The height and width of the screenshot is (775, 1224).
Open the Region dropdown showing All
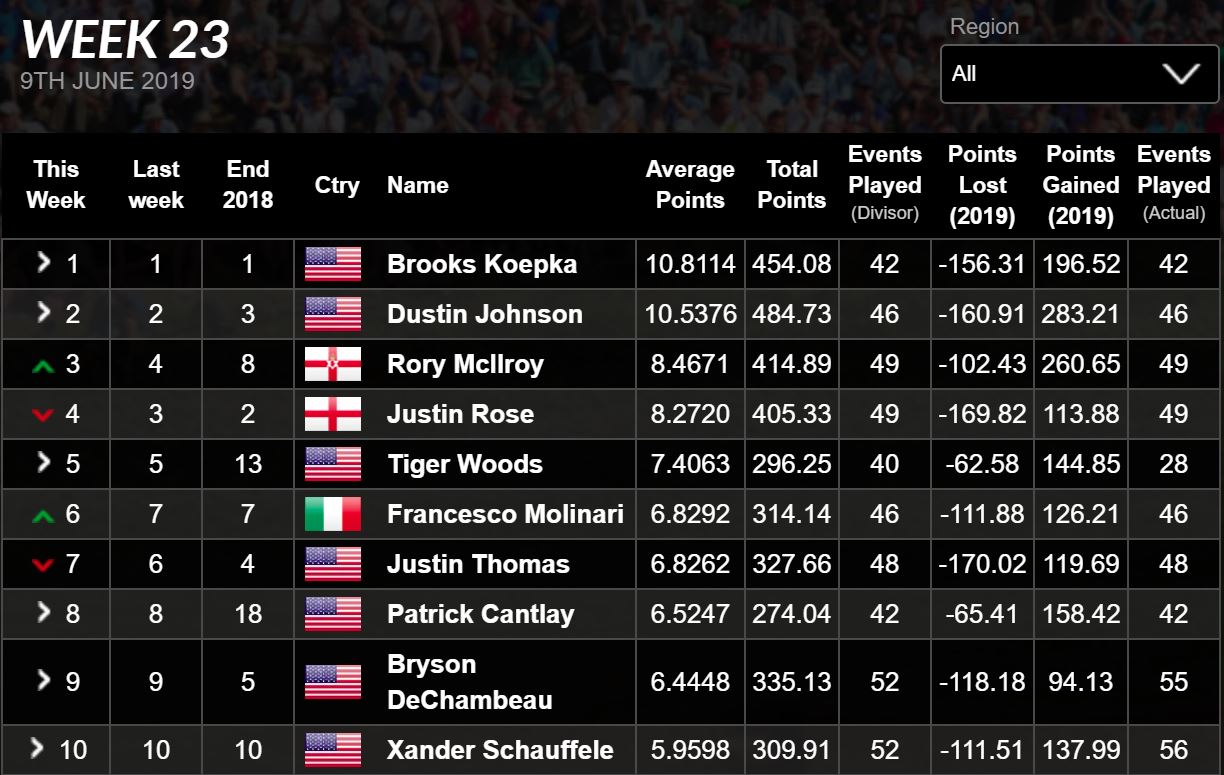(x=1078, y=73)
